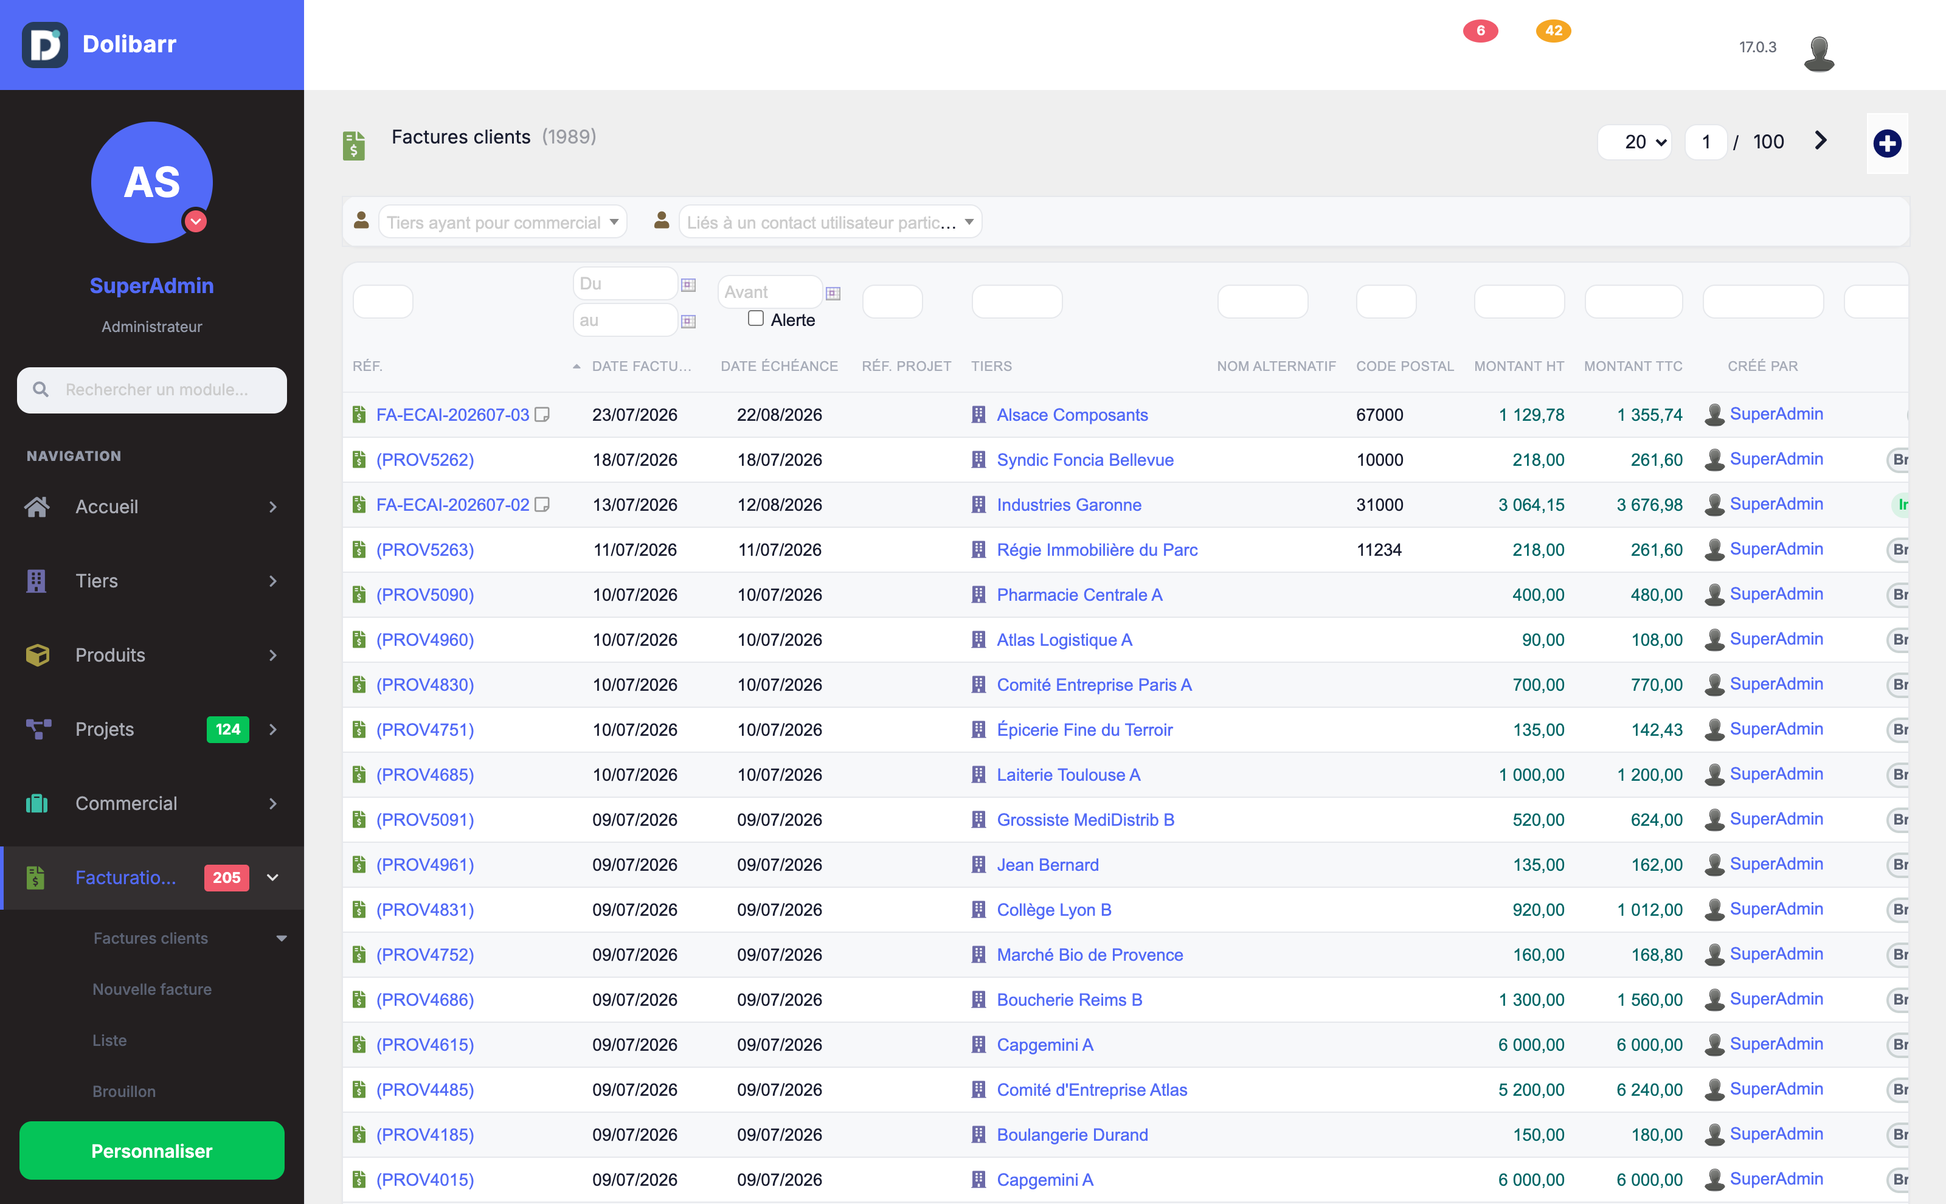Click the red notification badge showing 6
Image resolution: width=1946 pixels, height=1204 pixels.
pyautogui.click(x=1480, y=31)
